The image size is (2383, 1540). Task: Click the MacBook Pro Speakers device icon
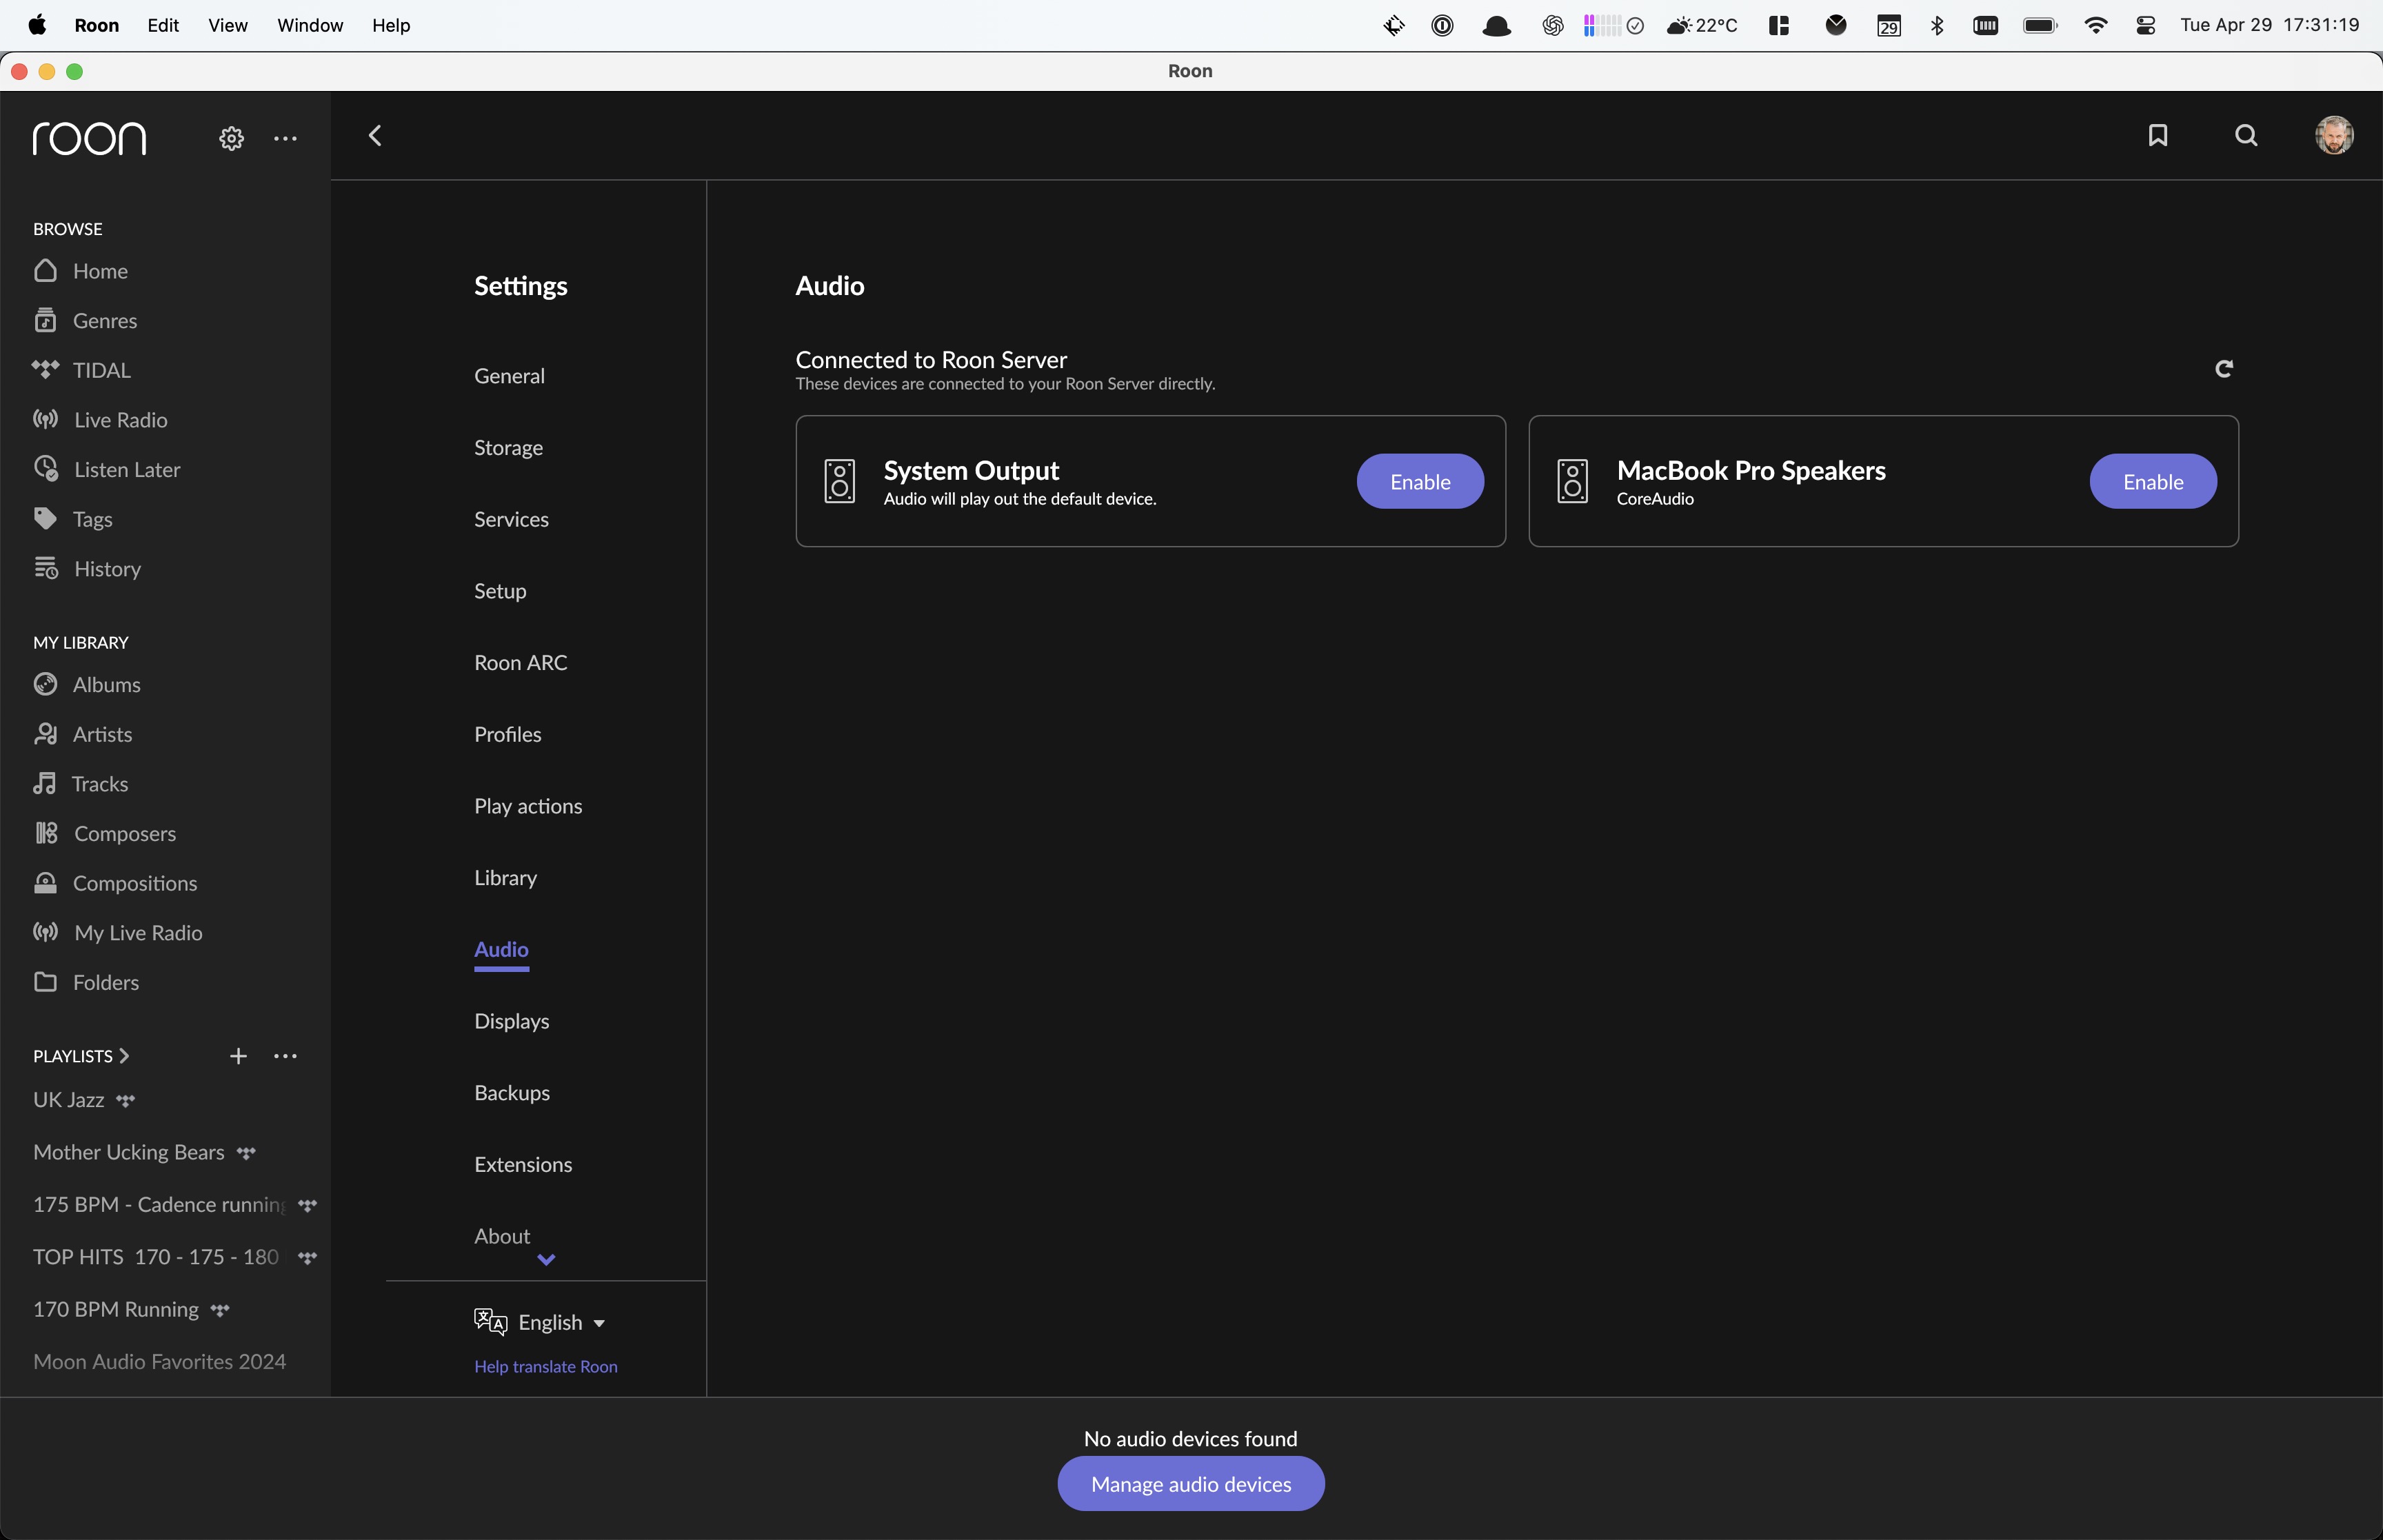click(x=1572, y=481)
